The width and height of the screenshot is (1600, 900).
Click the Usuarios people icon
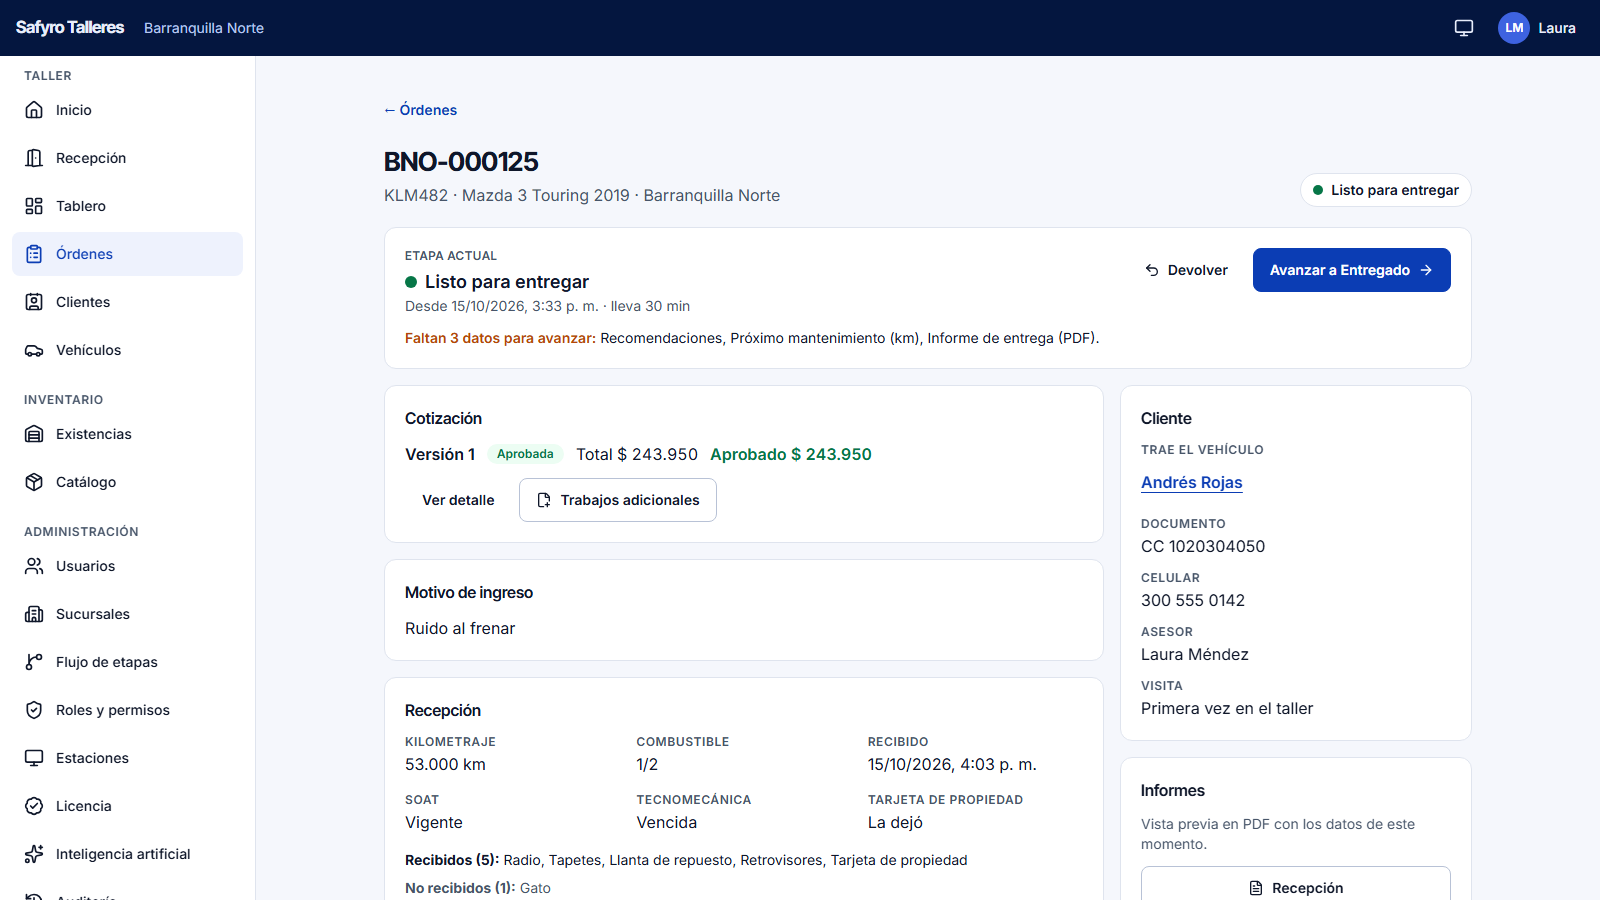coord(34,566)
